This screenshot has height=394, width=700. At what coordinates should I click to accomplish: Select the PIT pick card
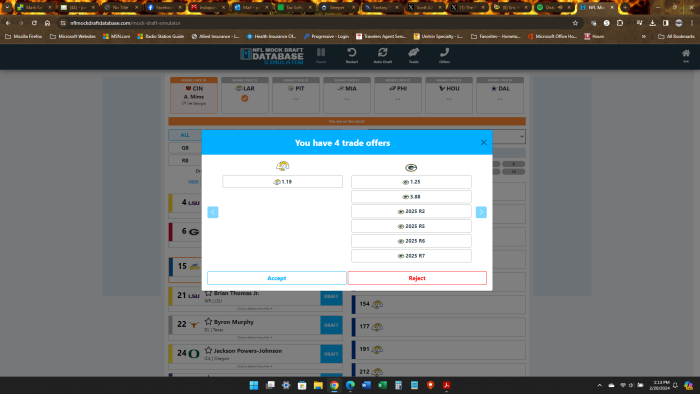(x=296, y=95)
